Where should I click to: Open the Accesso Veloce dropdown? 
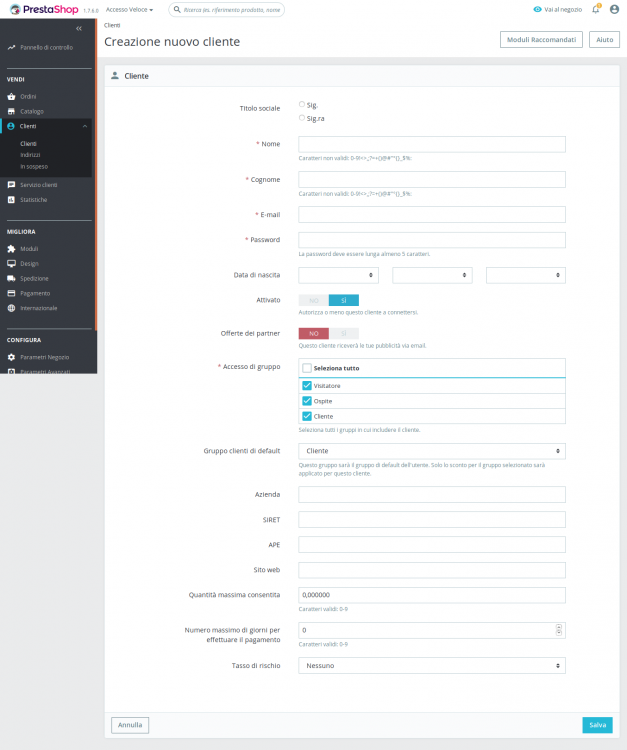click(130, 10)
